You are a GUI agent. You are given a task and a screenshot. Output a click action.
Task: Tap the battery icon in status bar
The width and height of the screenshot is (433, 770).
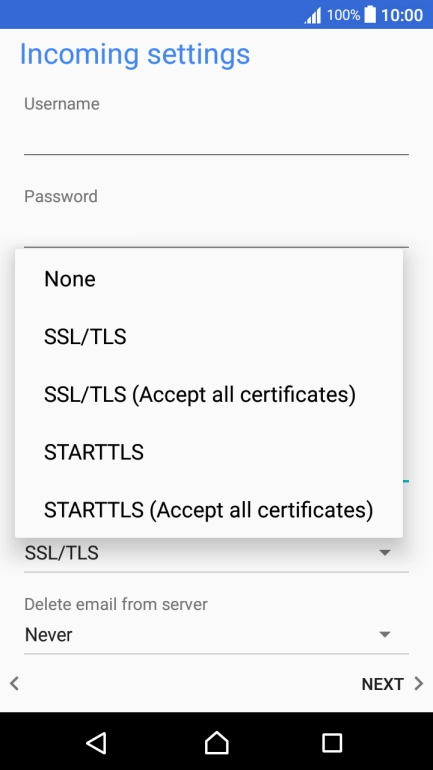(370, 14)
